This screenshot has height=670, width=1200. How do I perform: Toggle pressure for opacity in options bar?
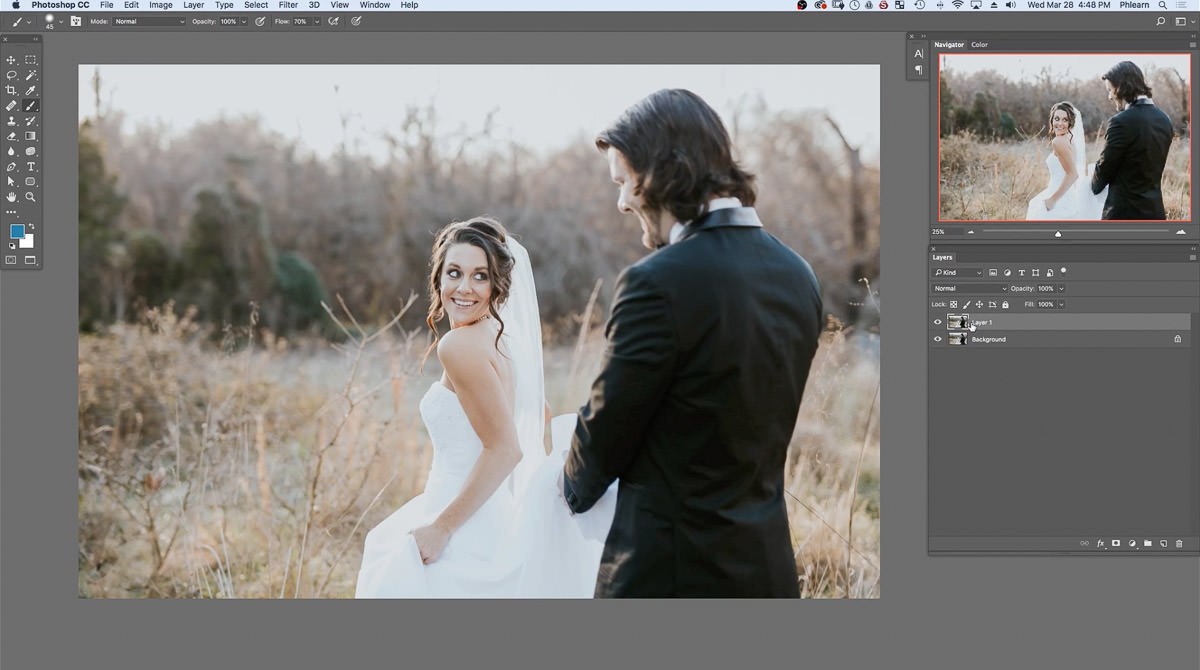click(260, 21)
